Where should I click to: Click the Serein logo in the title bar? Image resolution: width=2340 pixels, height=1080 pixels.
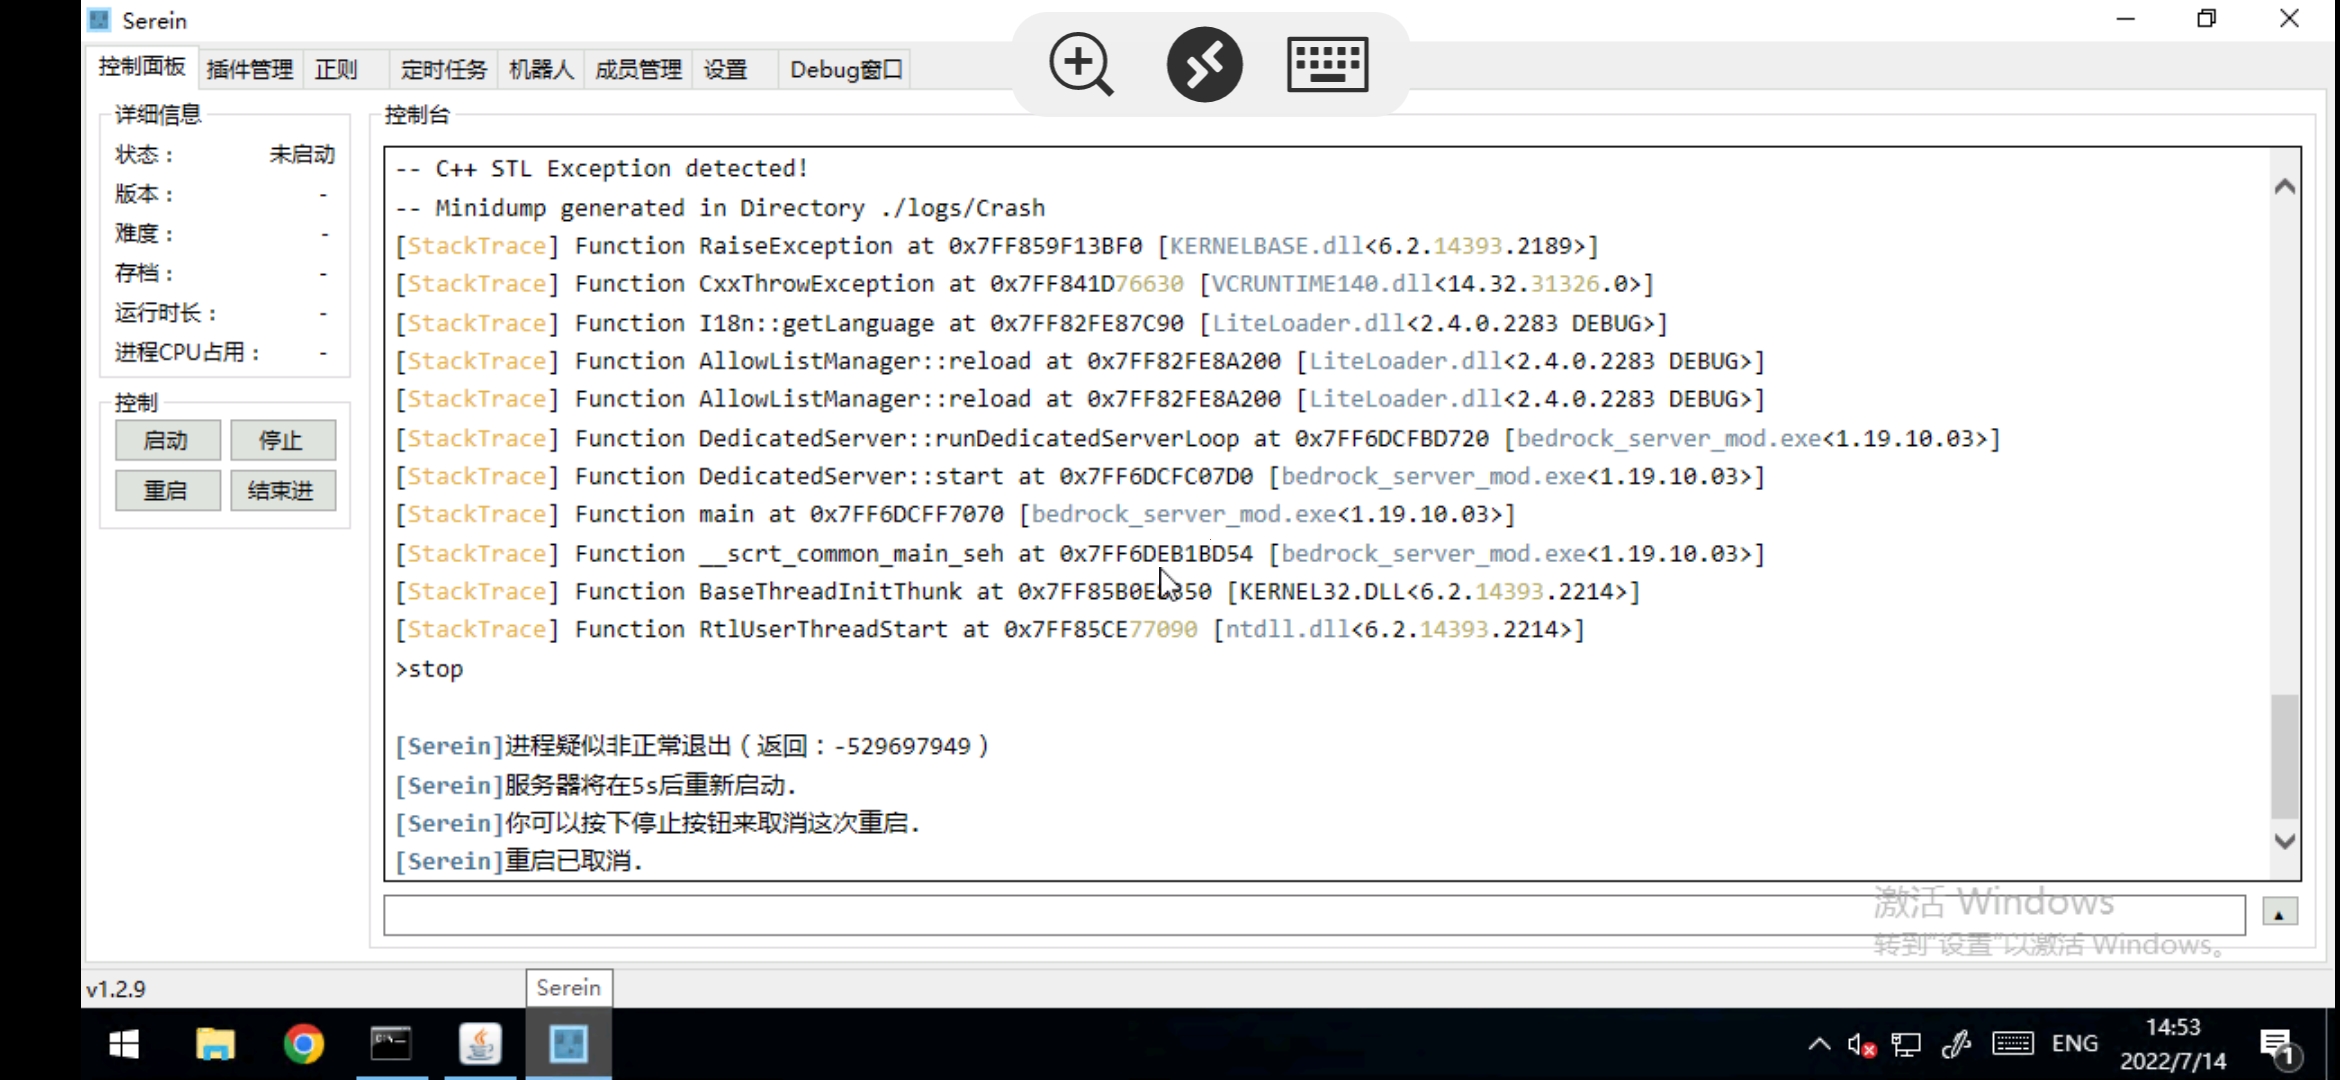pos(98,19)
